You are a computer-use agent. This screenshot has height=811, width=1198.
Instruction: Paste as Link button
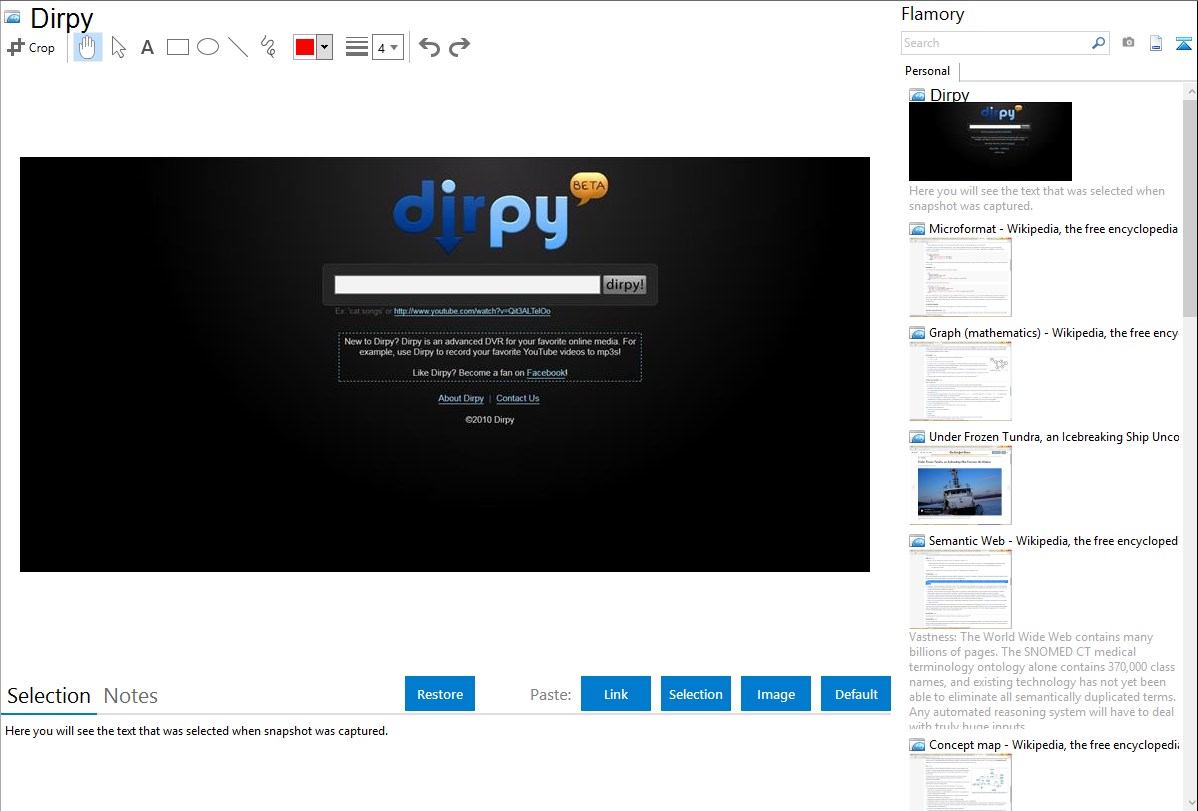(616, 694)
